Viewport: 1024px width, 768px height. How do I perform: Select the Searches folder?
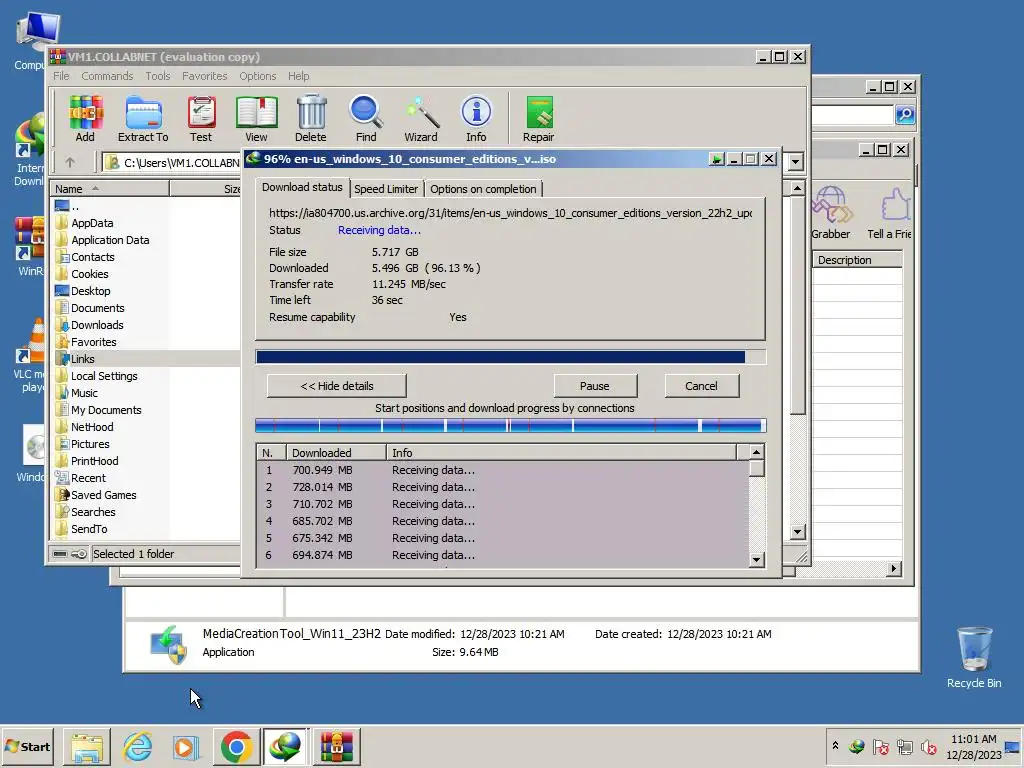pos(93,512)
